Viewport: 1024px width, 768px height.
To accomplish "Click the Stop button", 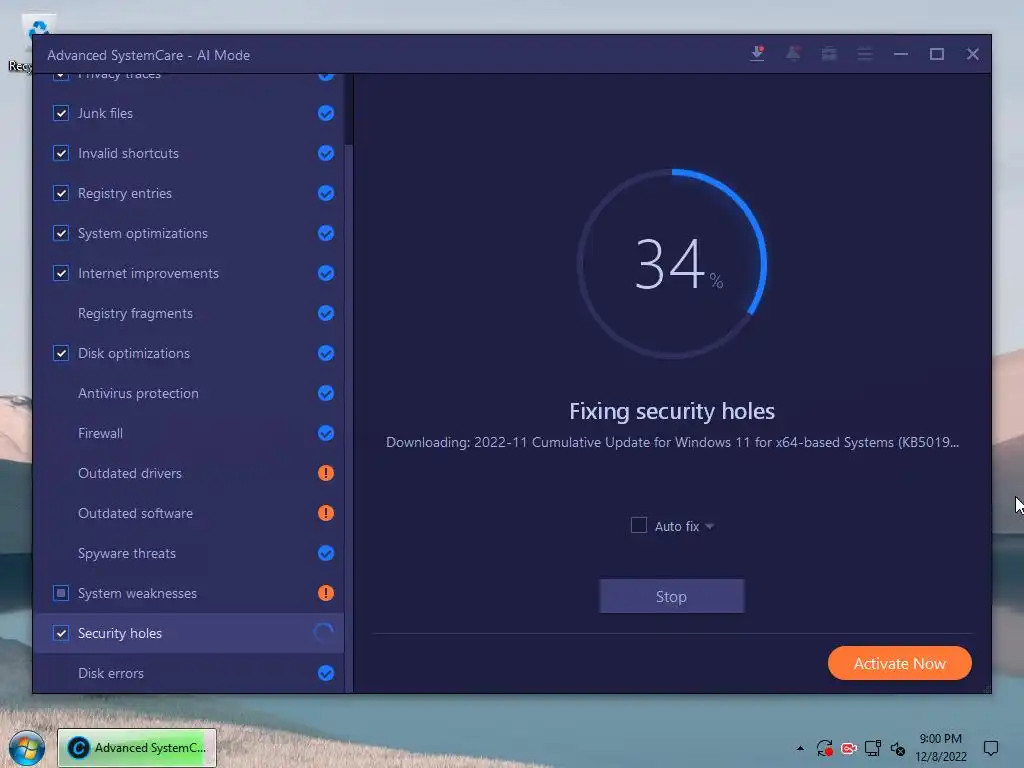I will tap(671, 596).
